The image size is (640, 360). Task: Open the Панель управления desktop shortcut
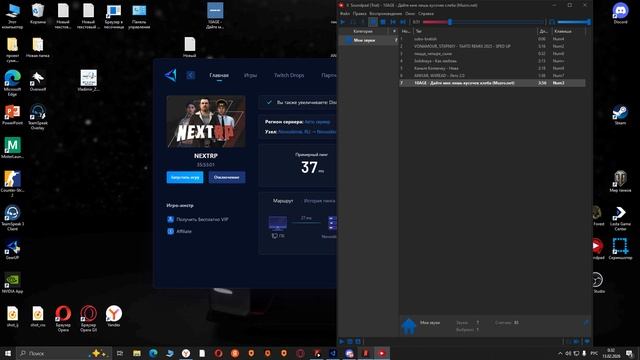(139, 16)
